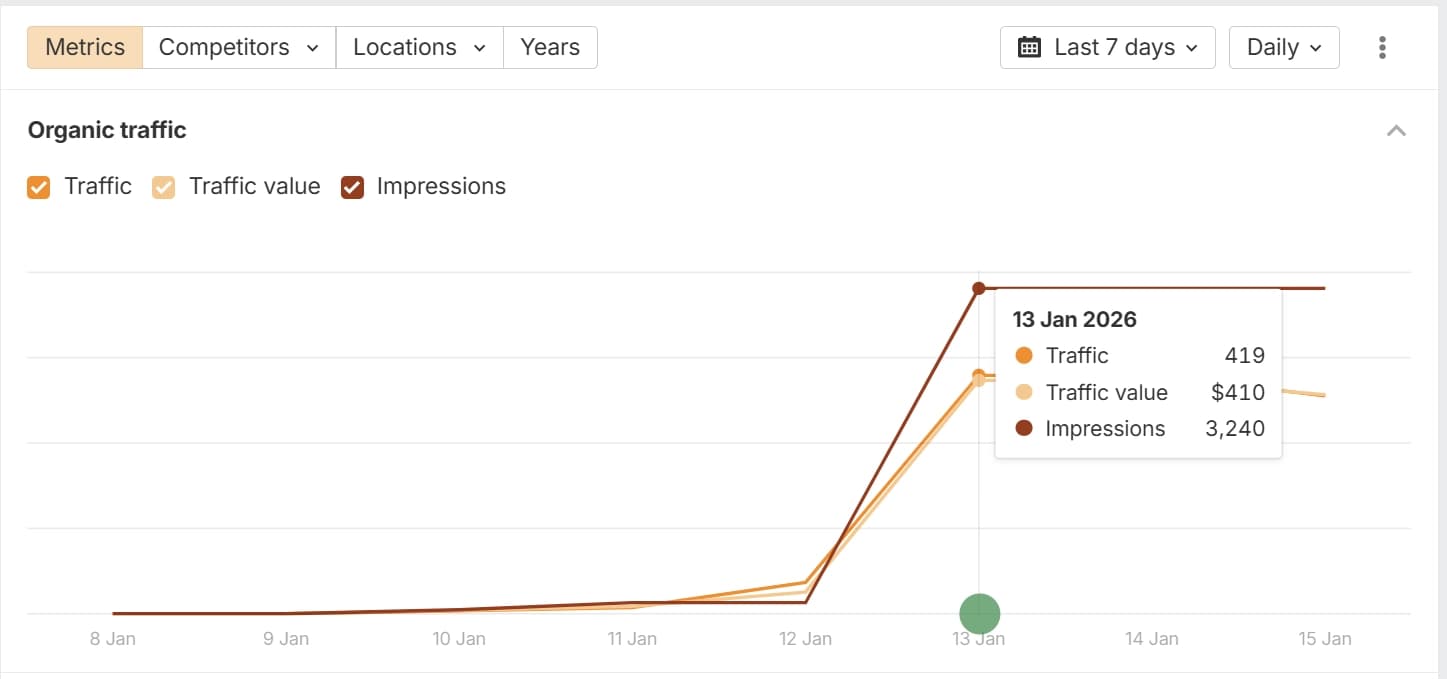
Task: Disable the Traffic checkbox
Action: click(38, 187)
